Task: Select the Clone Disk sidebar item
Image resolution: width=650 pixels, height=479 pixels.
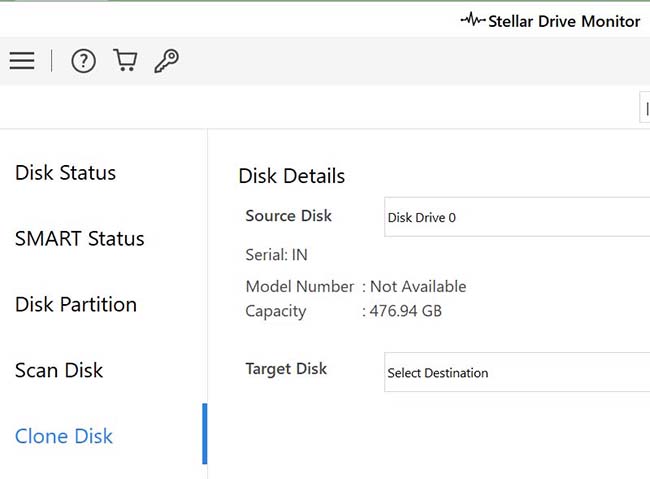Action: (x=63, y=436)
